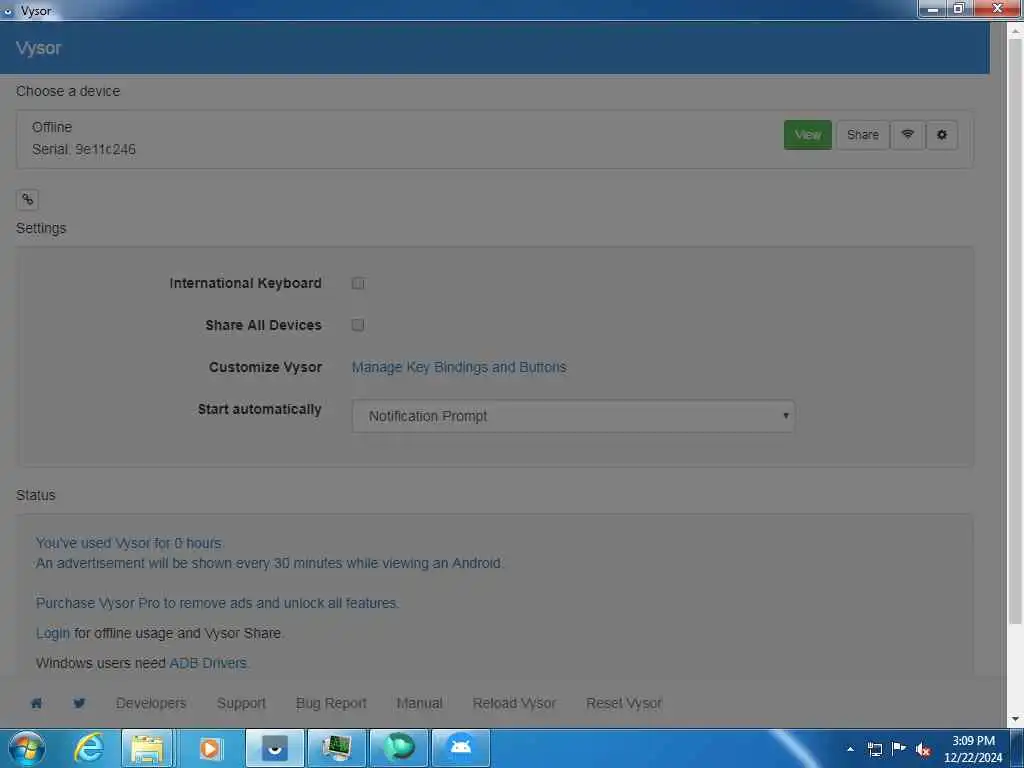
Task: Click Vysor icon in title bar
Action: [8, 10]
